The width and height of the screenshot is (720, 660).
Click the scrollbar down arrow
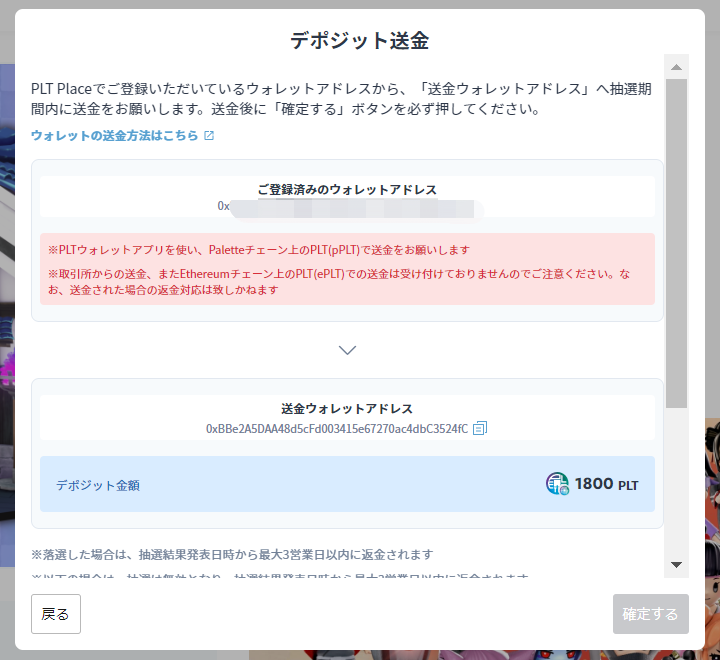coord(676,564)
